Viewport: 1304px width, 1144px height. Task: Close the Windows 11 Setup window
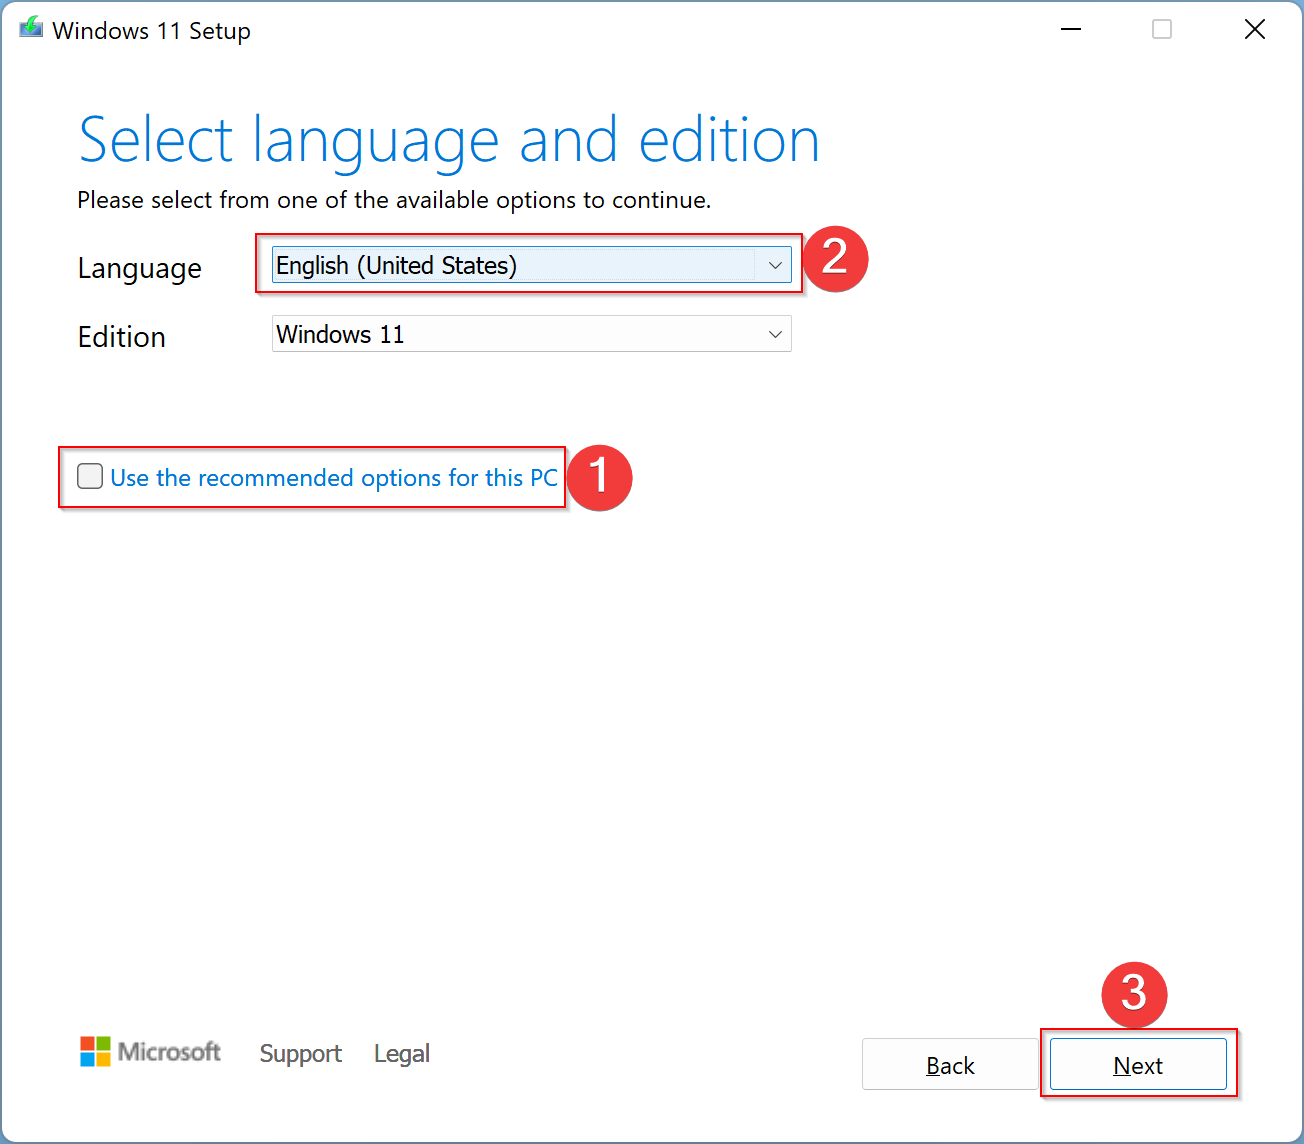click(1254, 29)
